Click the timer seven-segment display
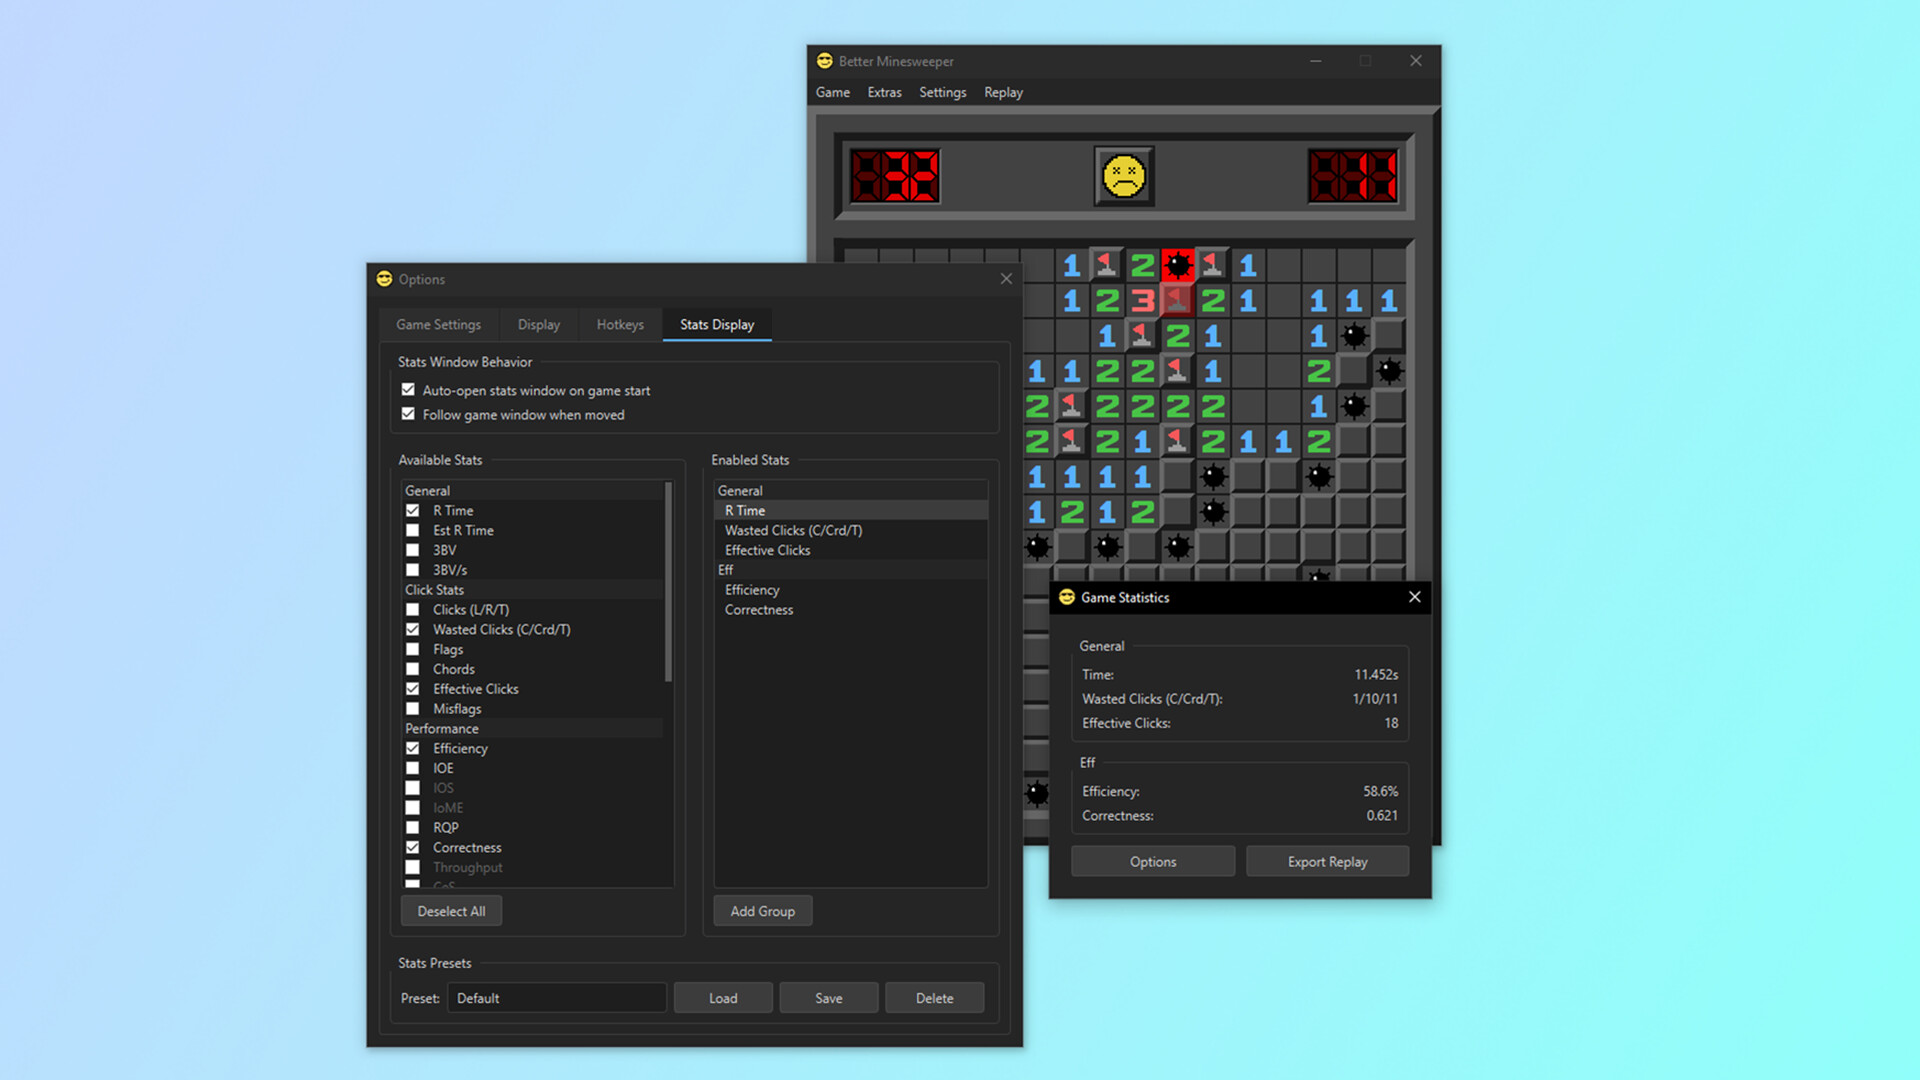The image size is (1920, 1080). tap(1352, 174)
